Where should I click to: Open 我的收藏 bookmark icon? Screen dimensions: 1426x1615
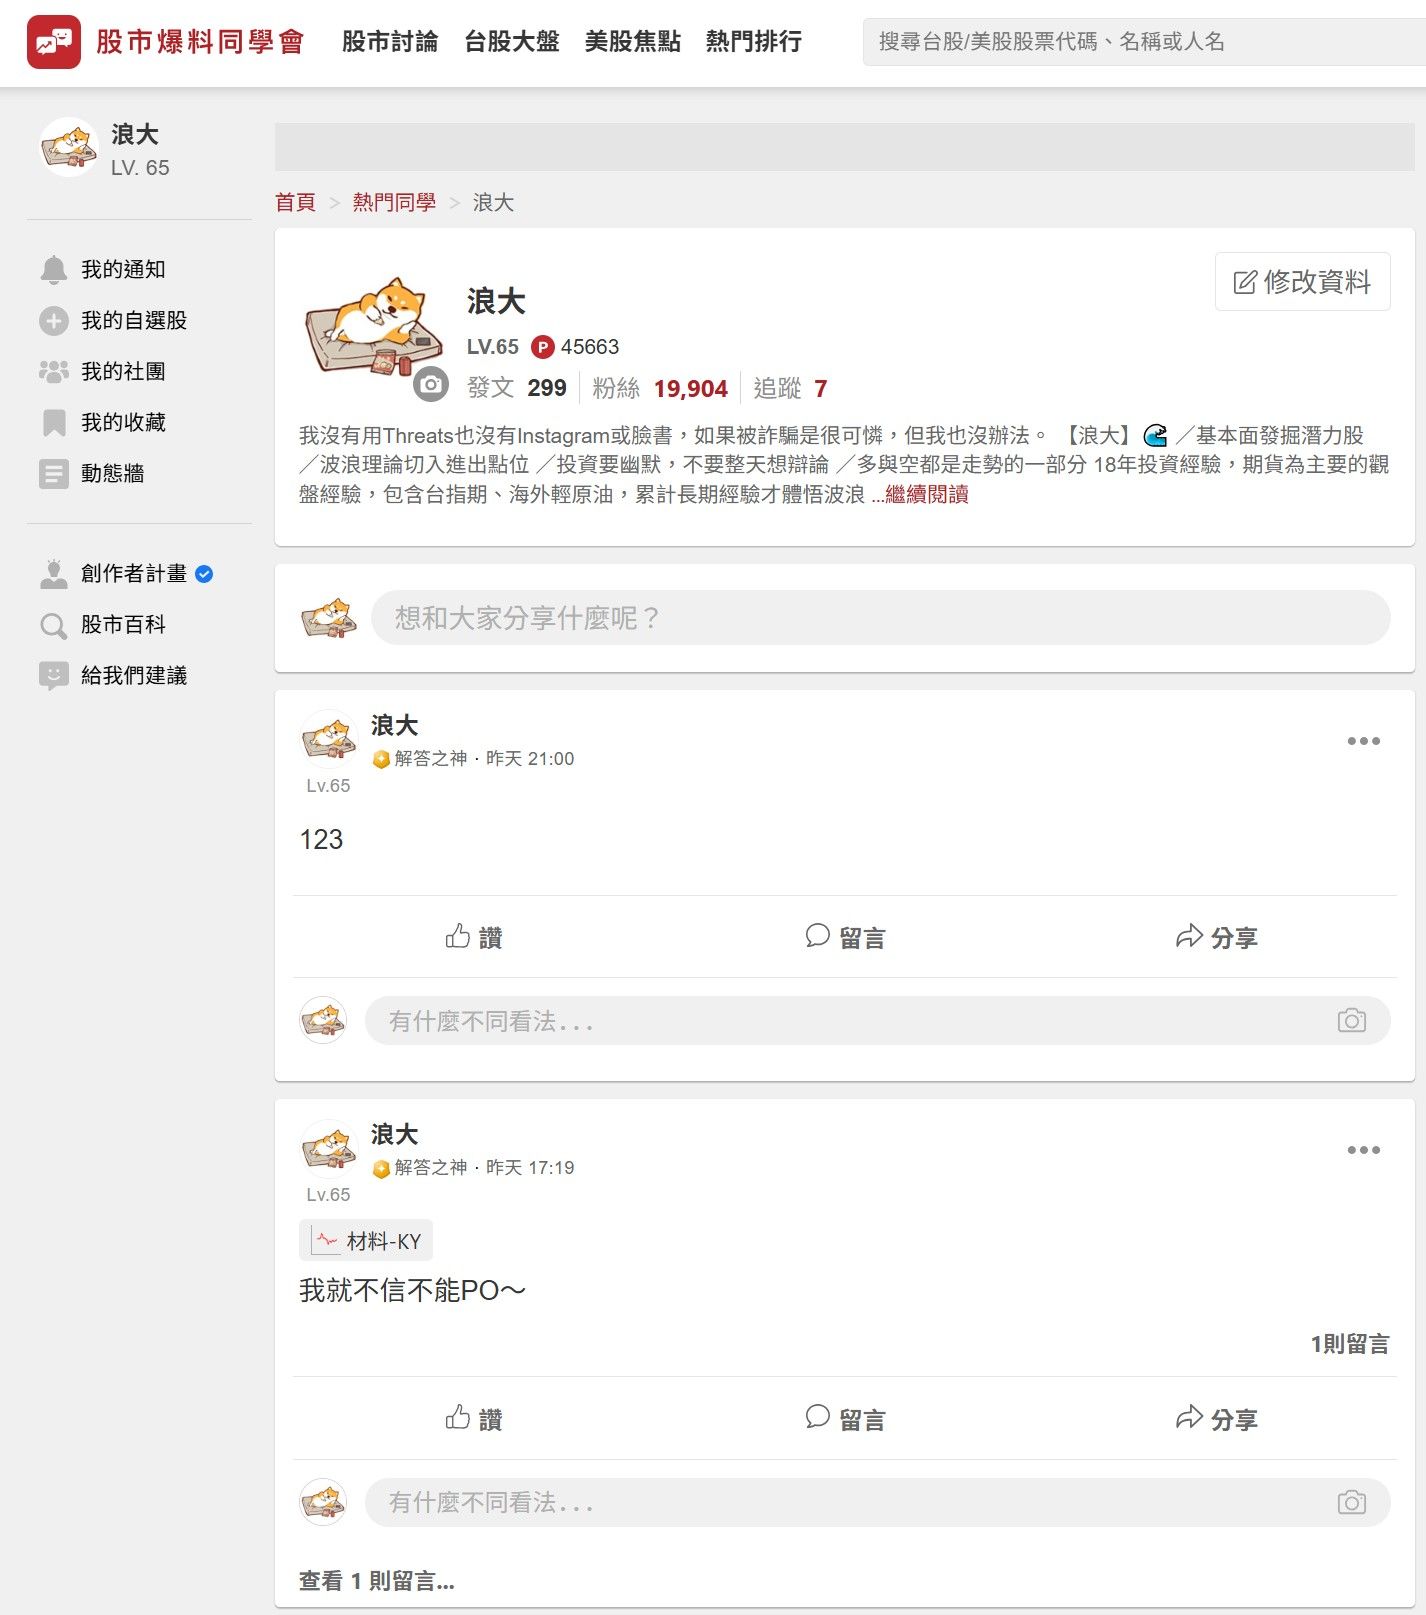point(54,422)
